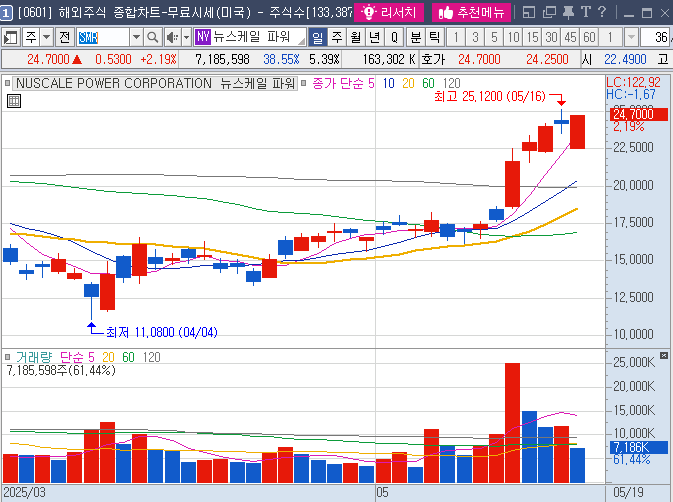Pin the window with the pushpin icon
Image resolution: width=673 pixels, height=502 pixels.
pos(568,12)
